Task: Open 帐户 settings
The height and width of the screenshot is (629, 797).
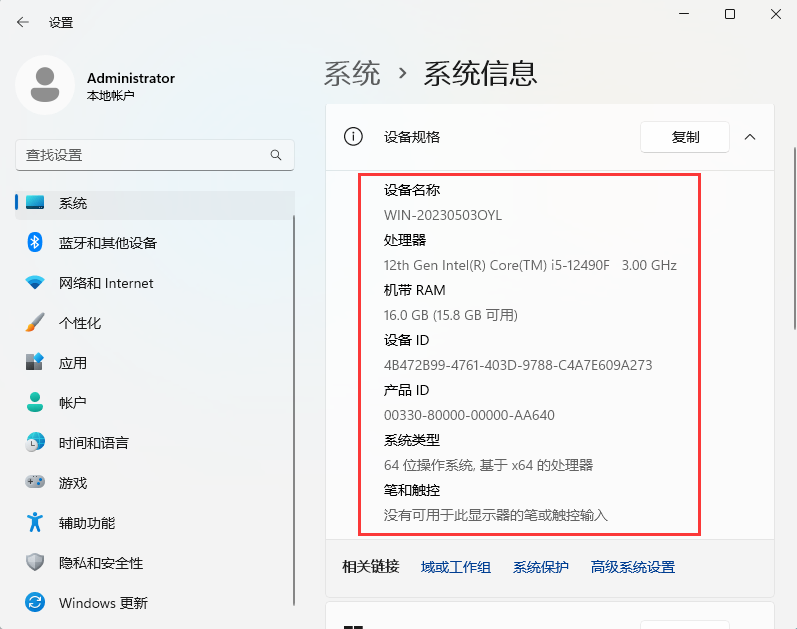Action: tap(155, 403)
